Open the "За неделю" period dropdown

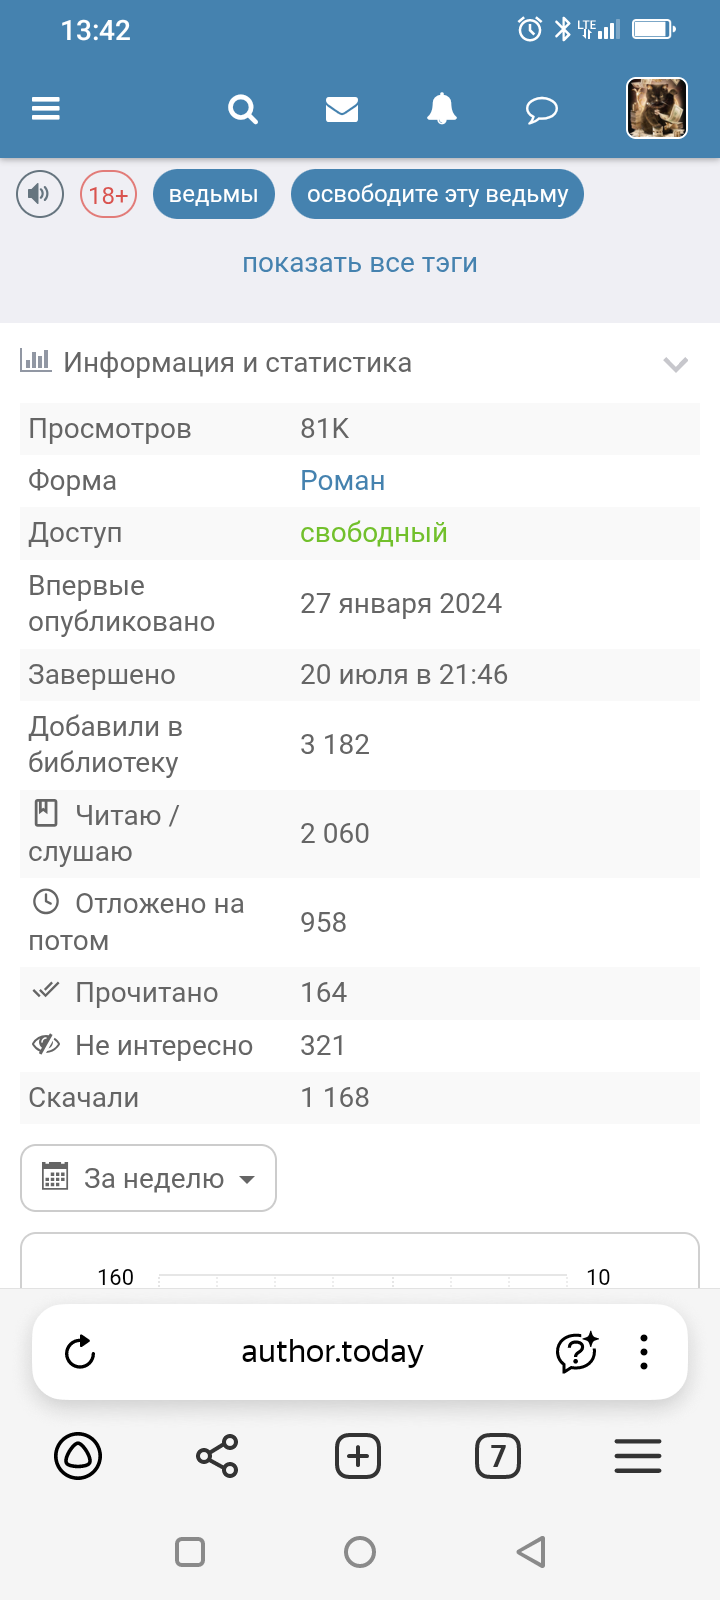pyautogui.click(x=148, y=1178)
